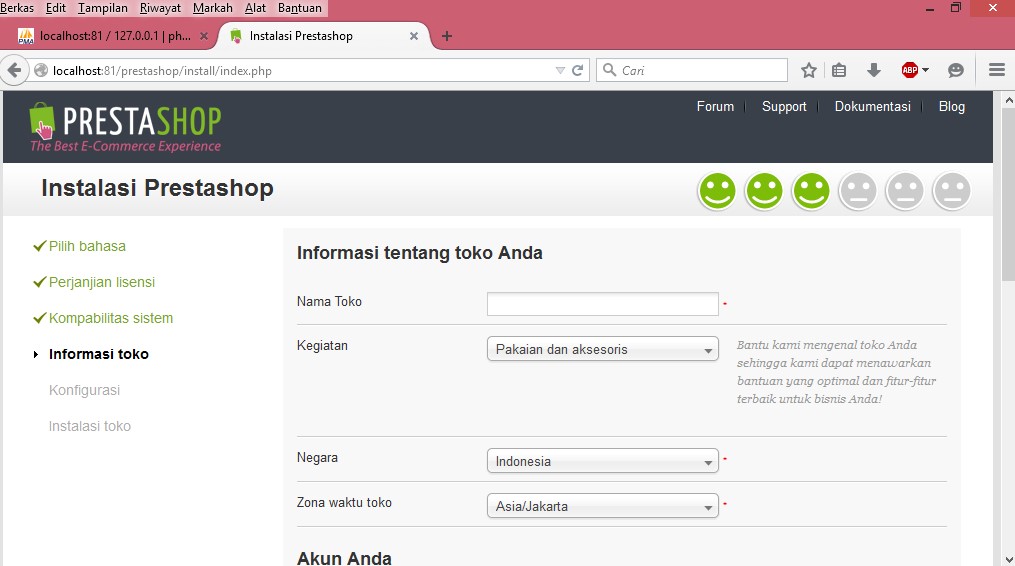Open the Edit menu
This screenshot has height=566, width=1015.
click(x=56, y=8)
